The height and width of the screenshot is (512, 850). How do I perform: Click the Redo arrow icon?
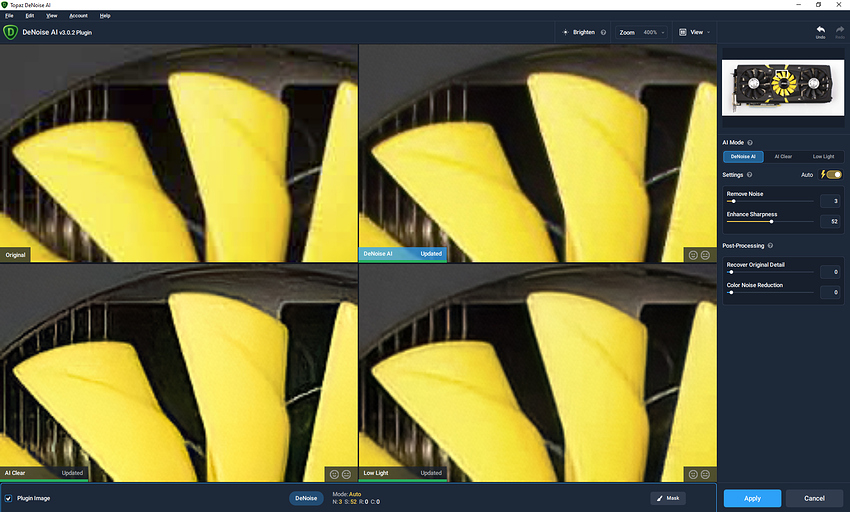coord(840,30)
